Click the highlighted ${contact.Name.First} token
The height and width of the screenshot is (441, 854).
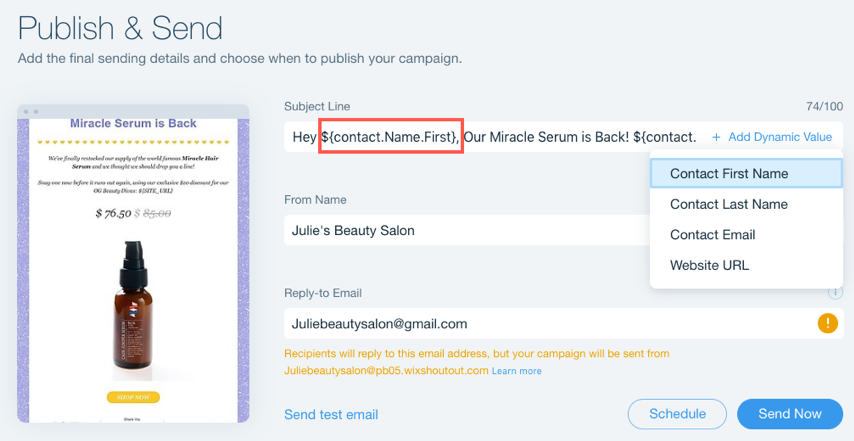[391, 137]
